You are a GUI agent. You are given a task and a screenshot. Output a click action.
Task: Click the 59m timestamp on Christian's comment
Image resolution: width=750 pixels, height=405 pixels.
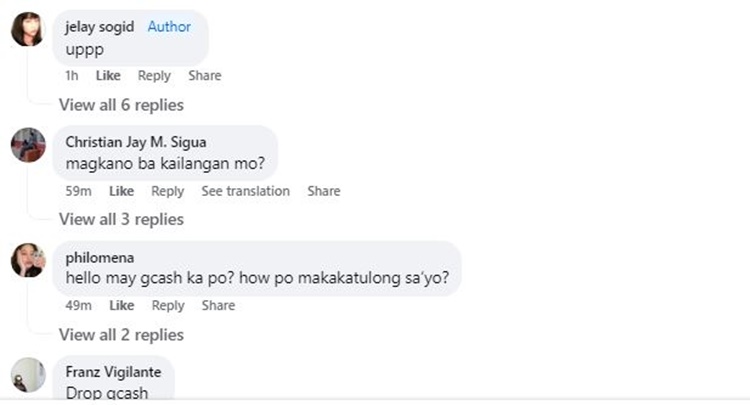79,191
